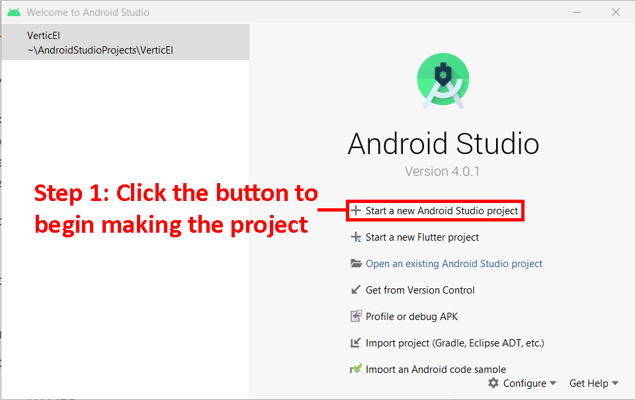
Task: Click the Import project icon
Action: tap(356, 343)
